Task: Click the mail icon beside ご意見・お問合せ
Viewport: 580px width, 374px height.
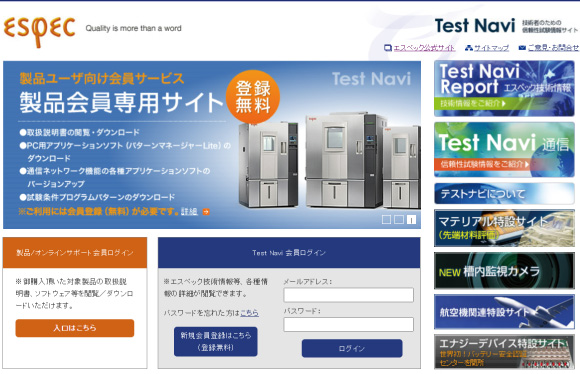Action: click(x=522, y=48)
